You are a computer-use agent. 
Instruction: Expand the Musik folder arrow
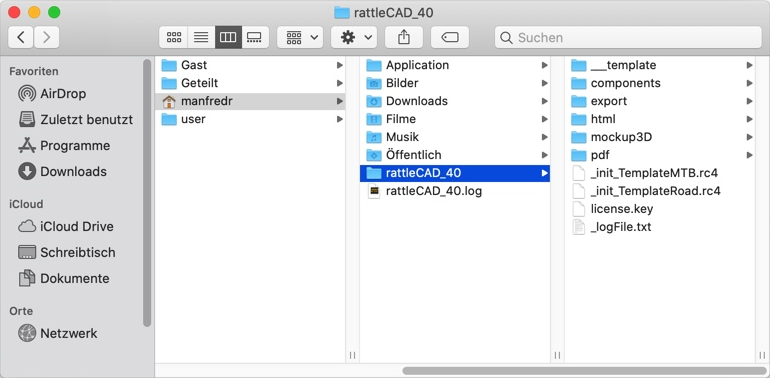tap(545, 137)
